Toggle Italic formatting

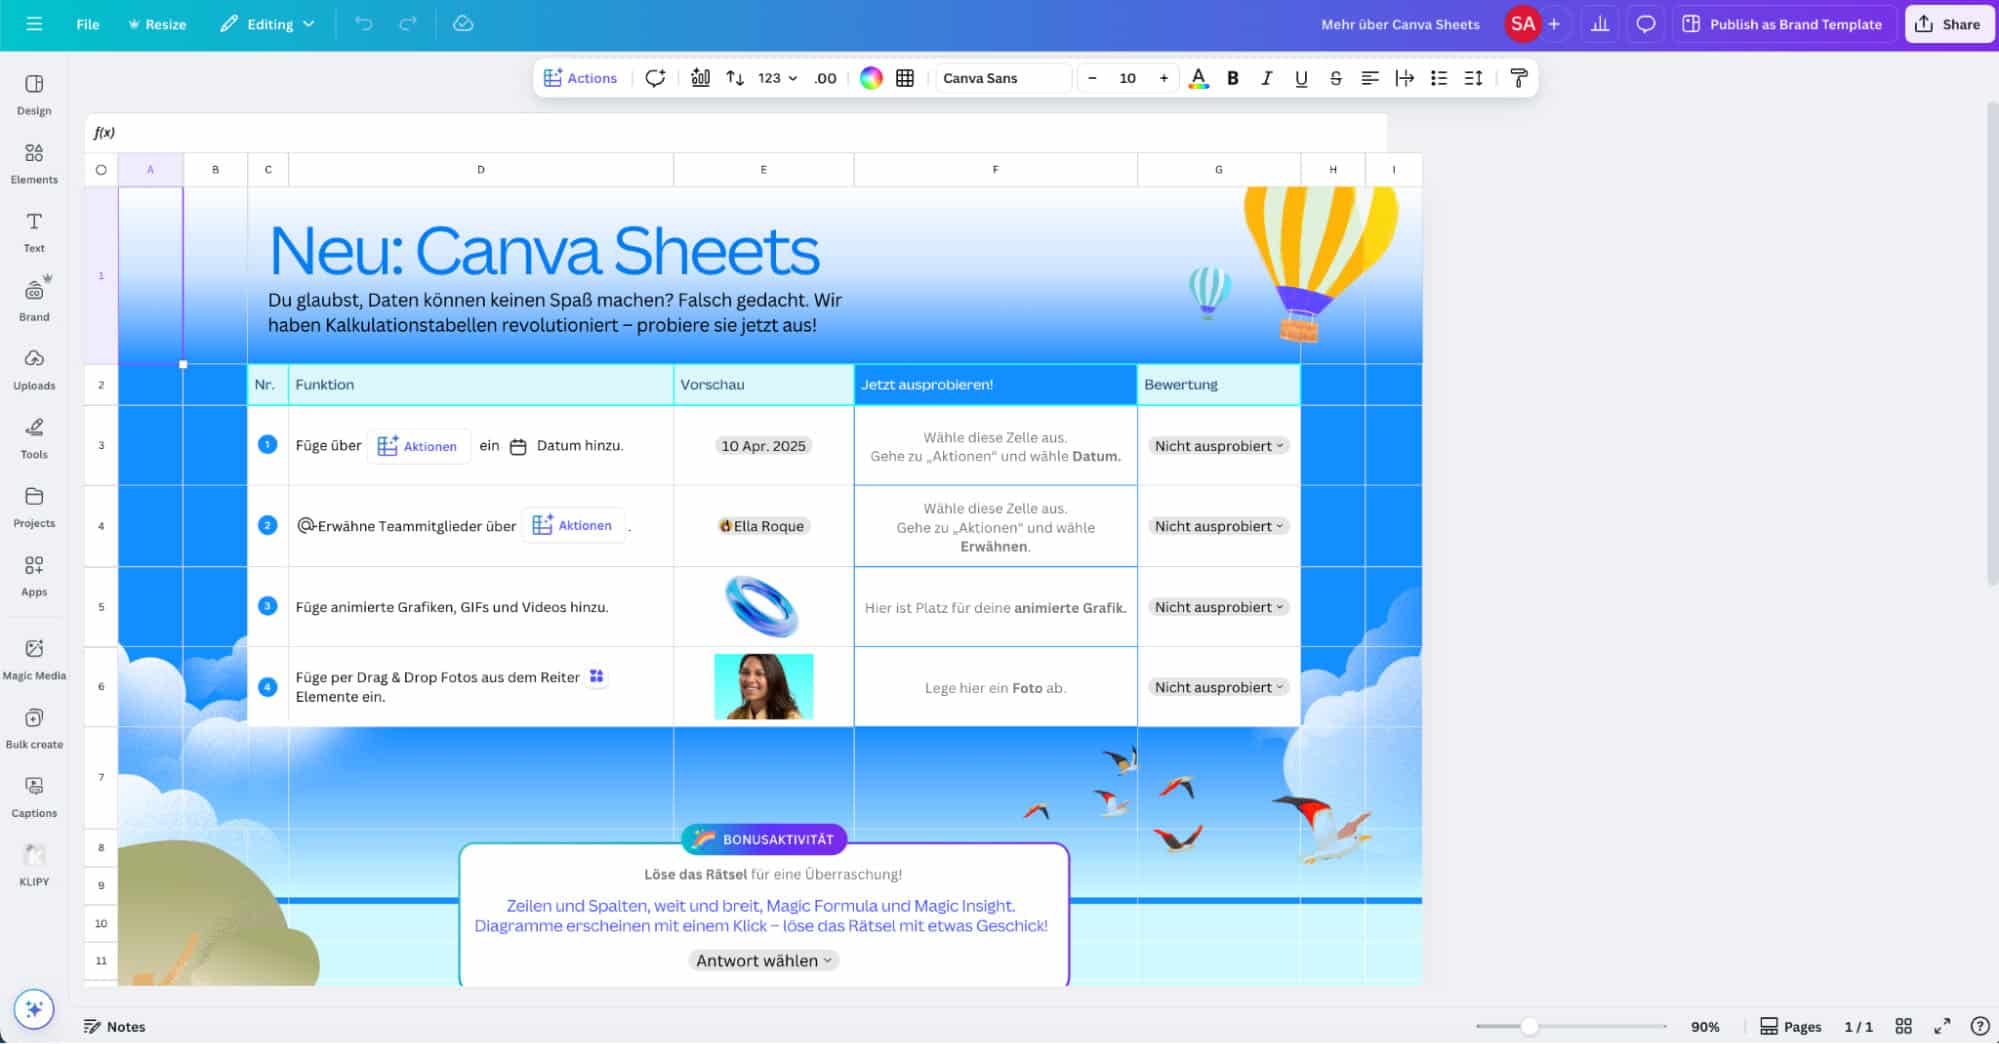tap(1267, 78)
